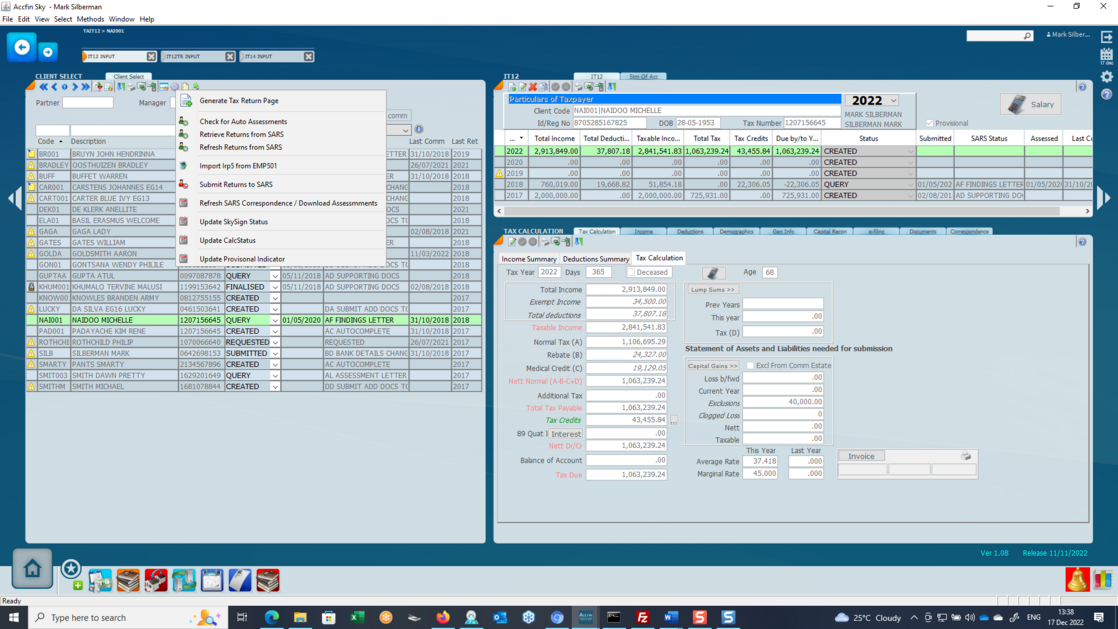The image size is (1118, 629).
Task: Open Microsoft Word from the taskbar
Action: 671,617
